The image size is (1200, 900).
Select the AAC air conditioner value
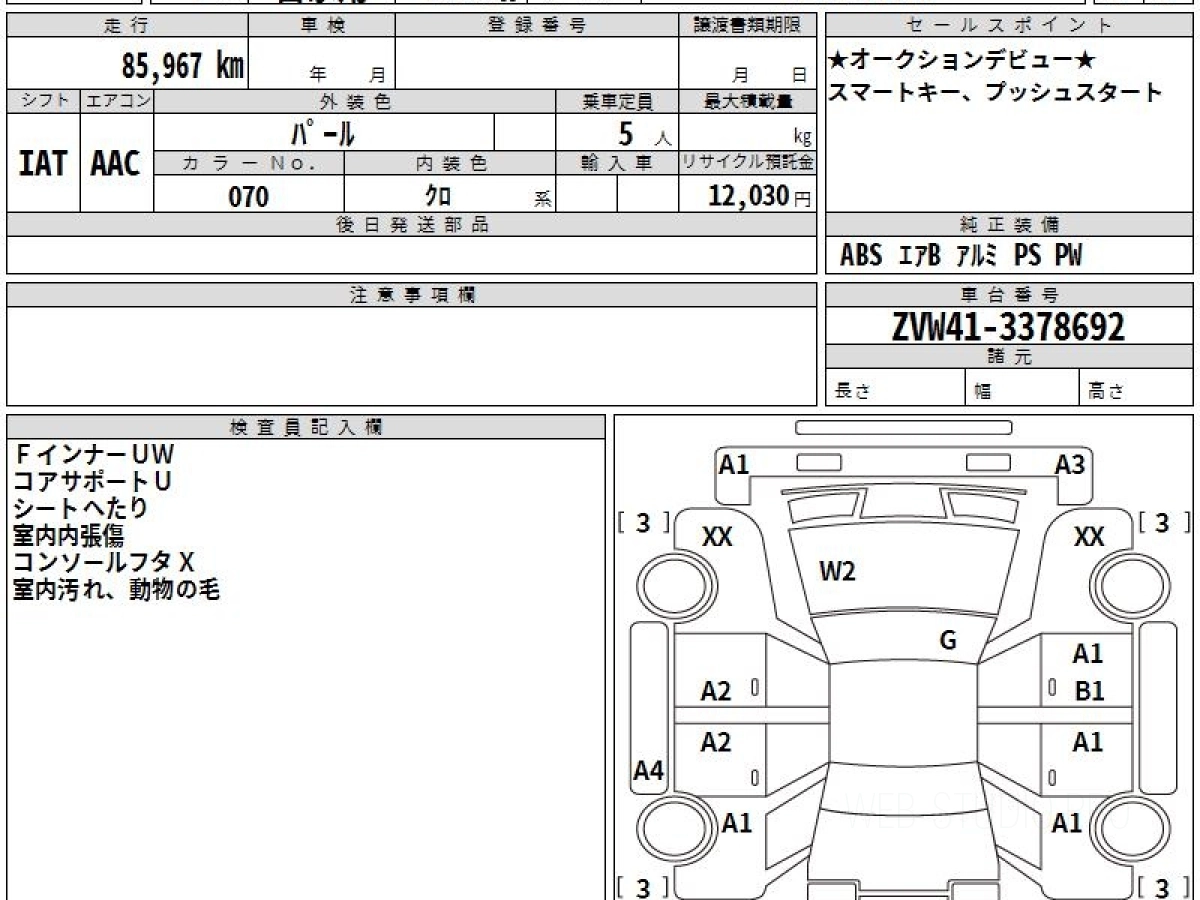pyautogui.click(x=116, y=163)
